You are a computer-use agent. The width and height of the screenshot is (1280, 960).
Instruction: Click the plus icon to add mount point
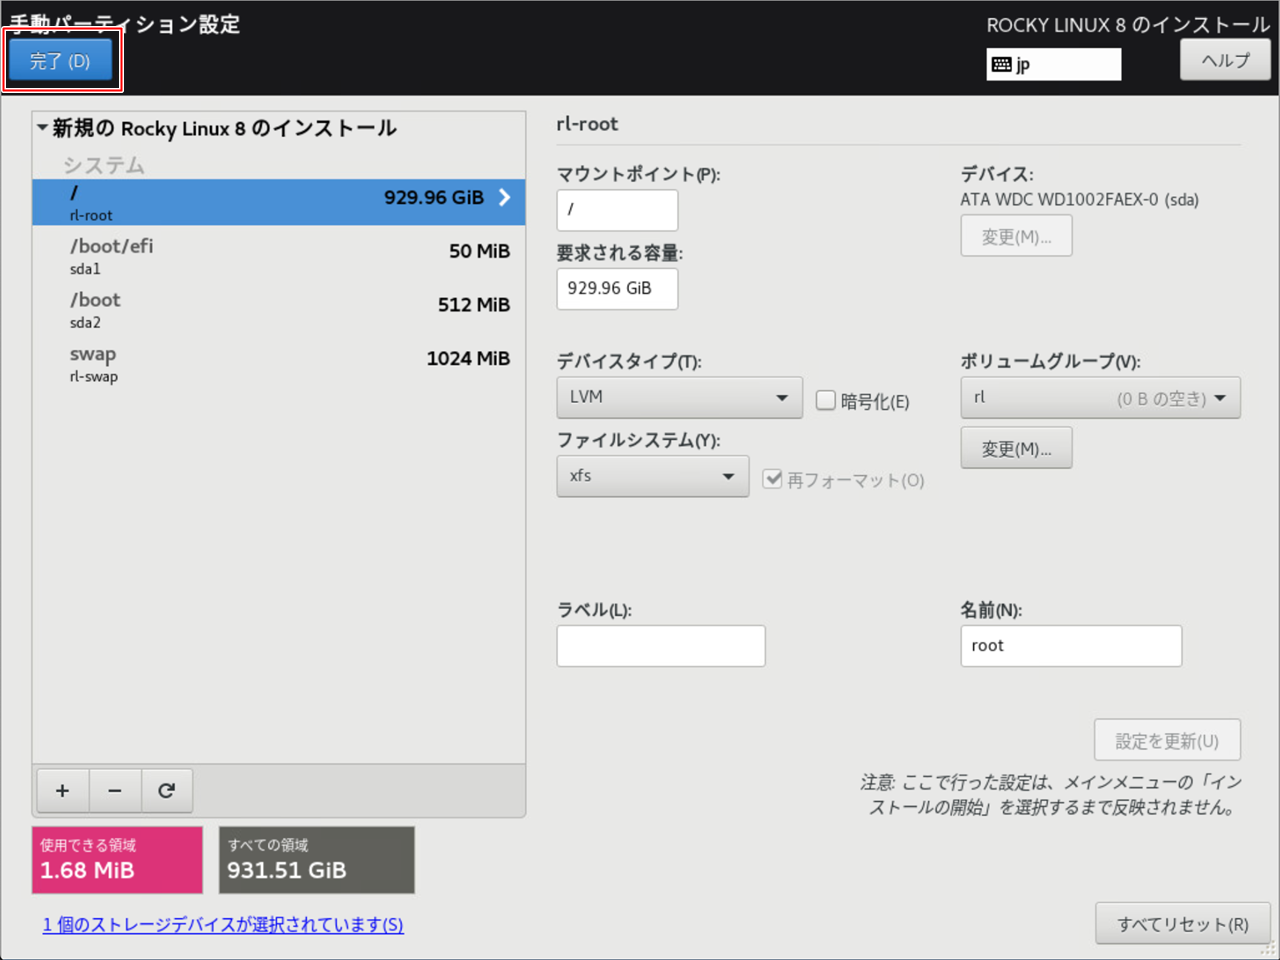click(x=62, y=791)
